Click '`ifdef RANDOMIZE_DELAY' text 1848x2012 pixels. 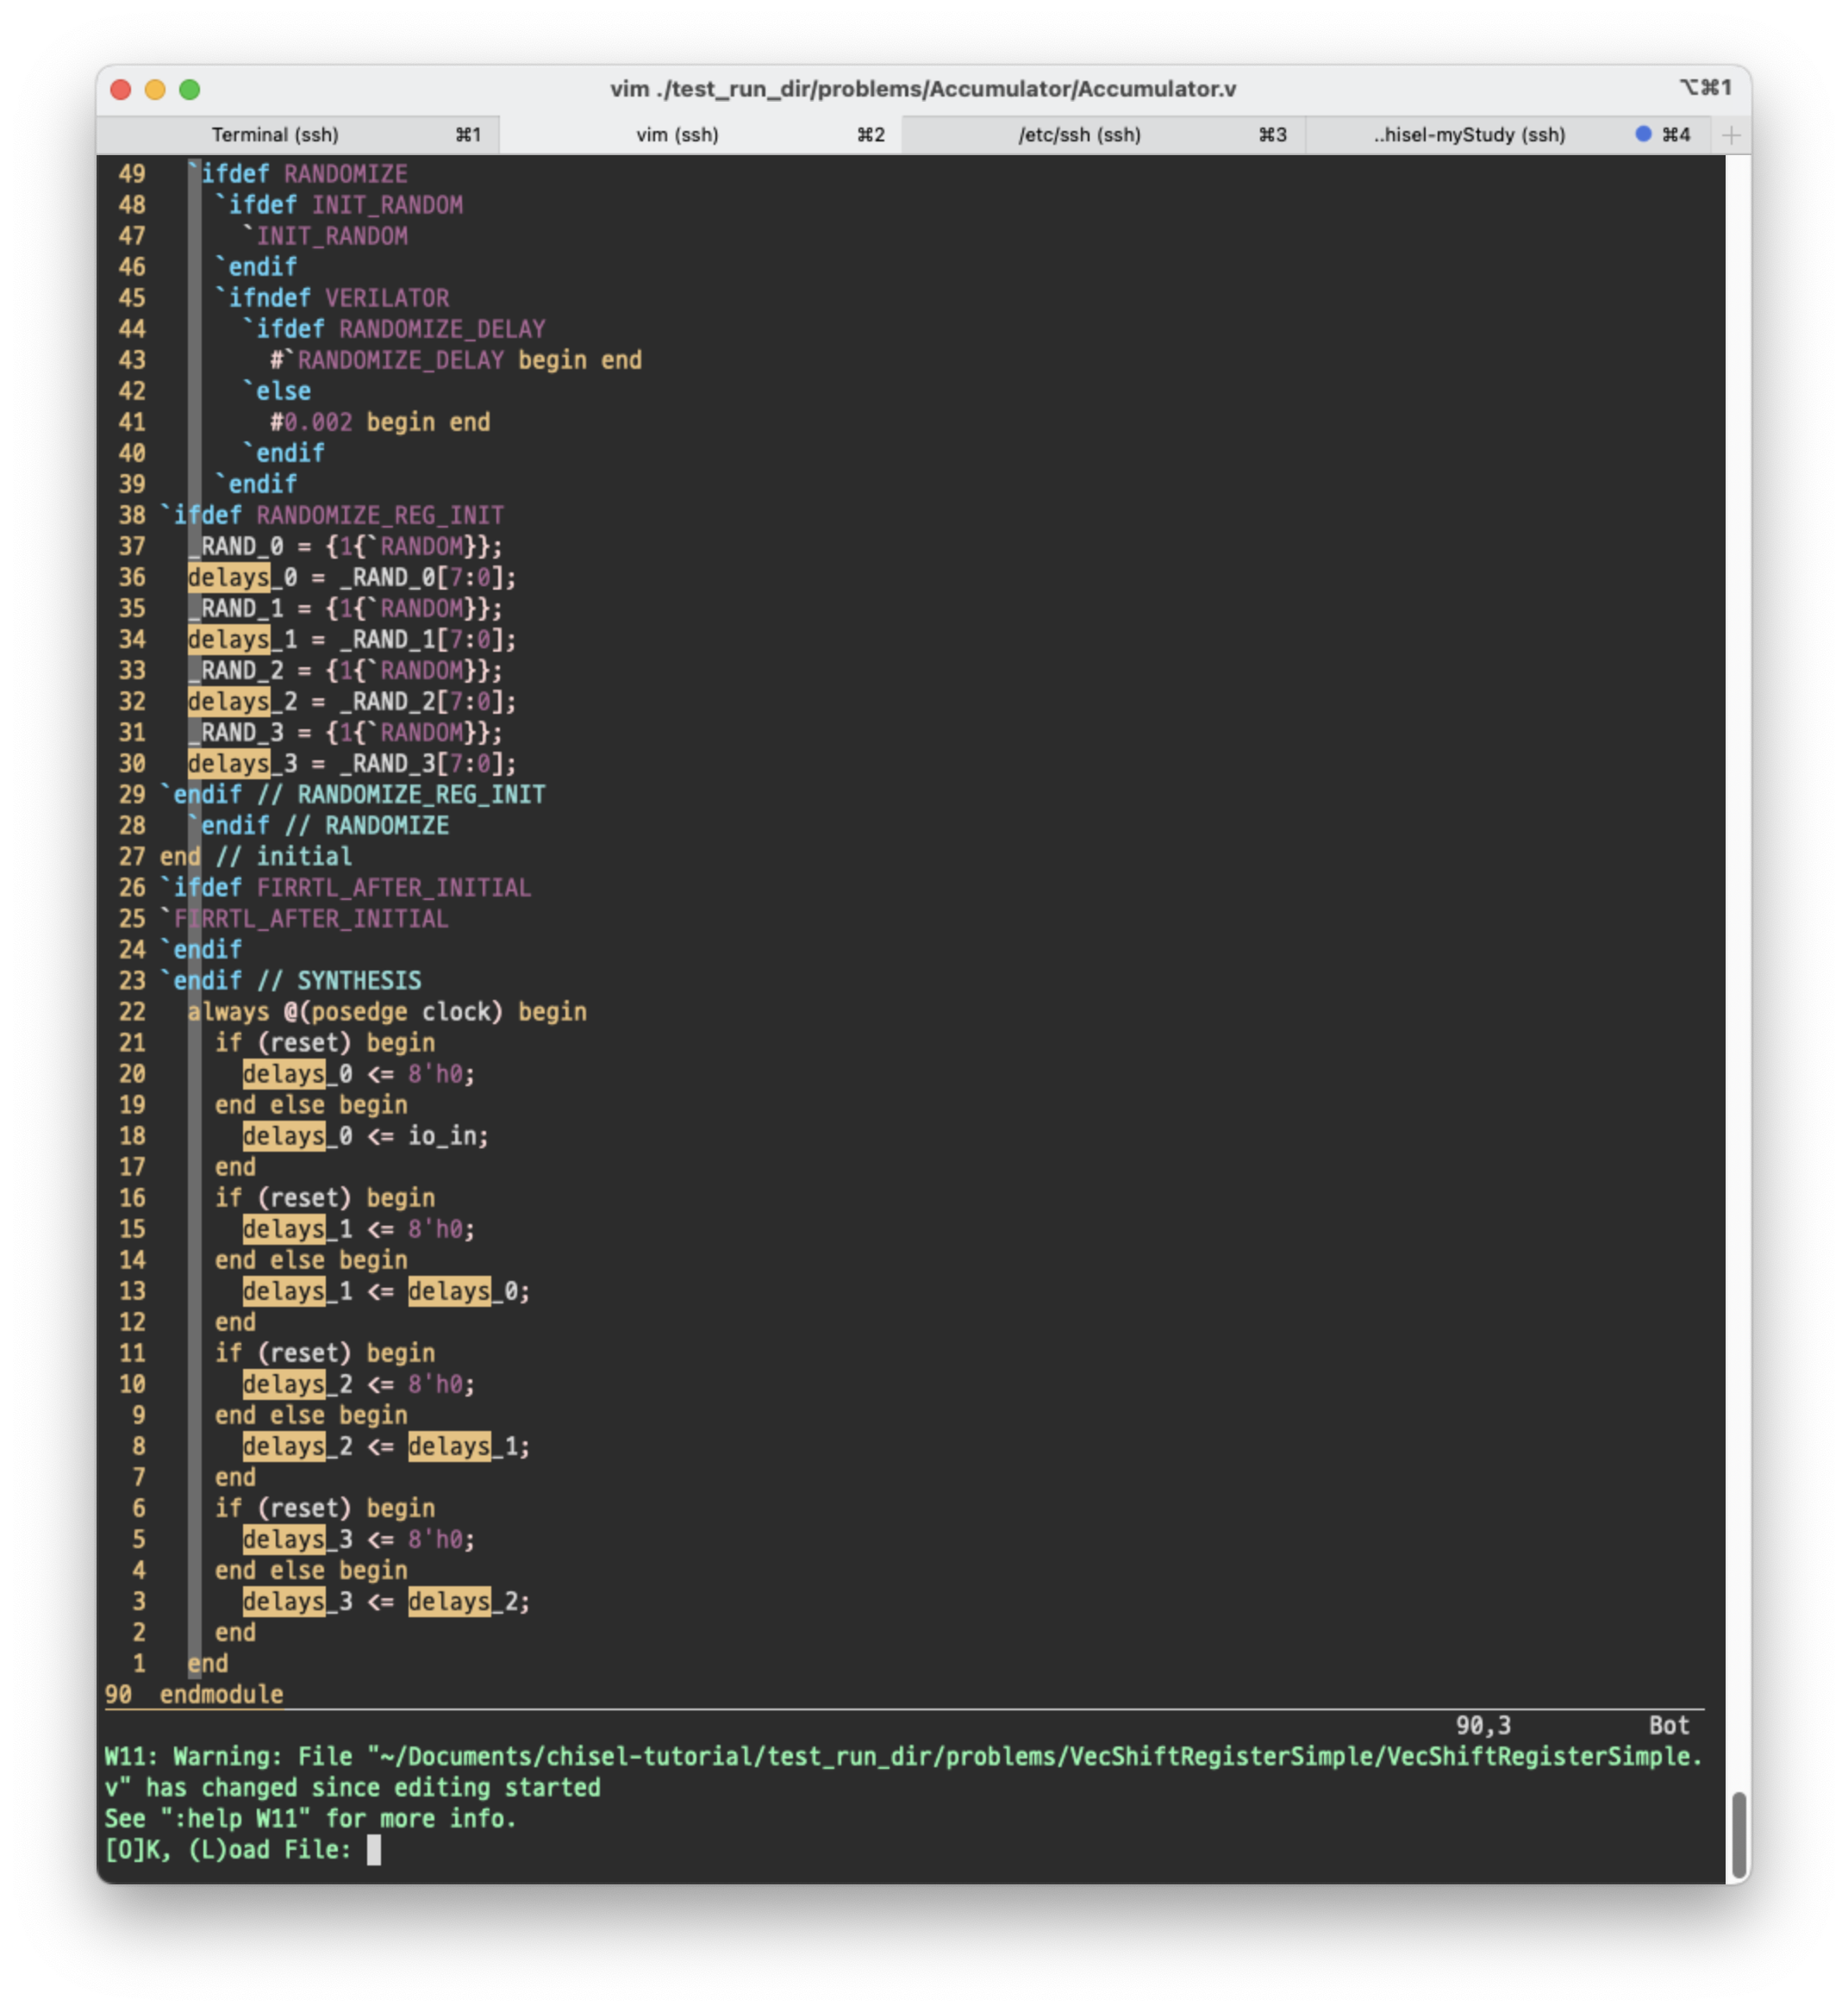[x=394, y=329]
